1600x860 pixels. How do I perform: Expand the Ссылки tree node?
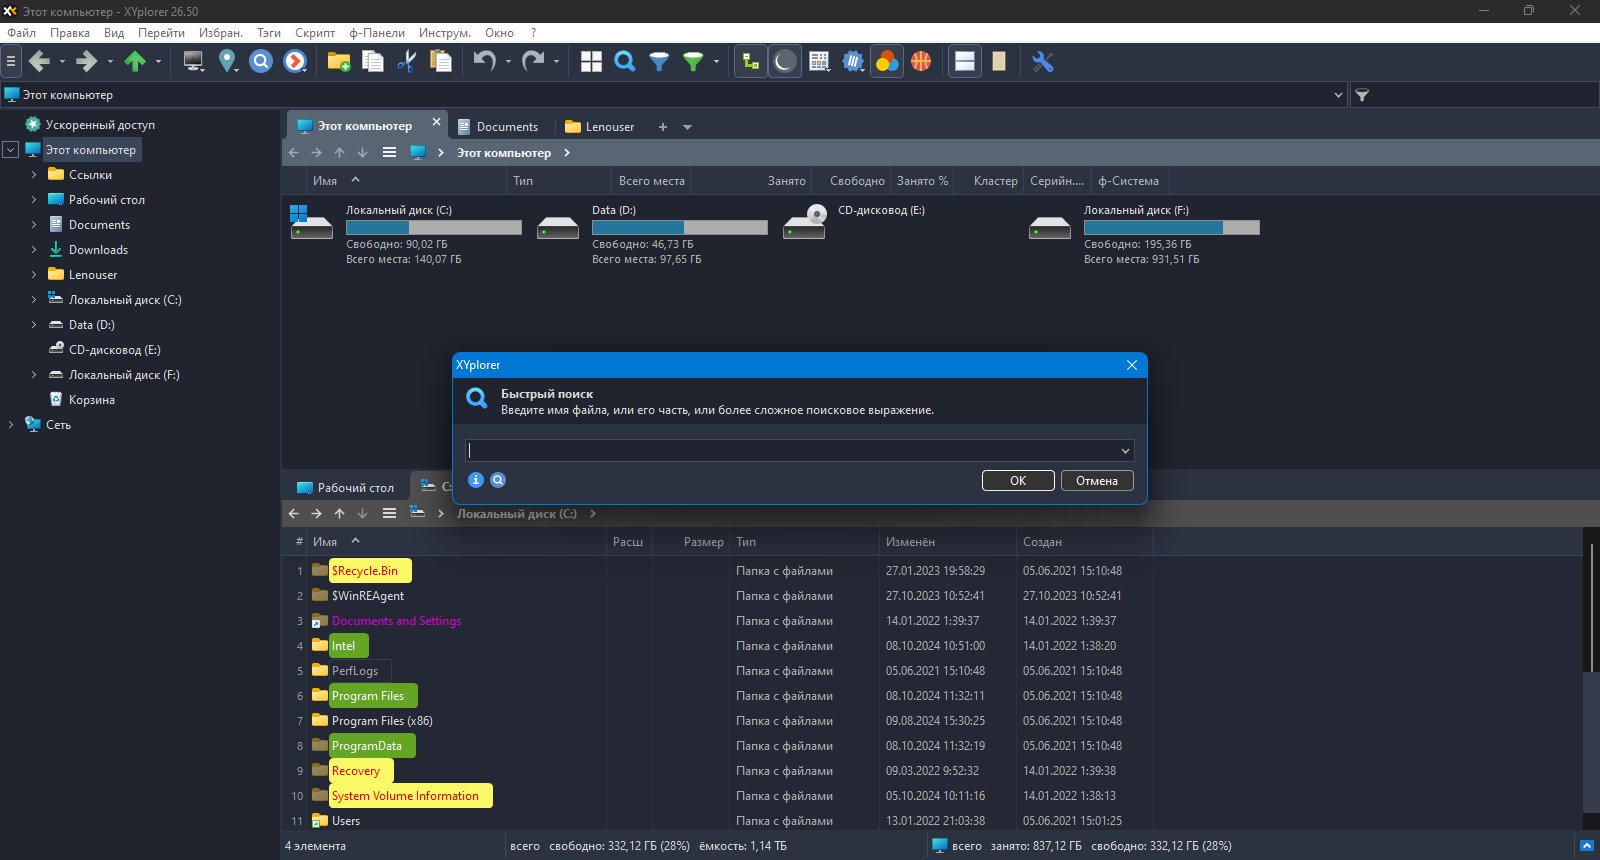(34, 175)
